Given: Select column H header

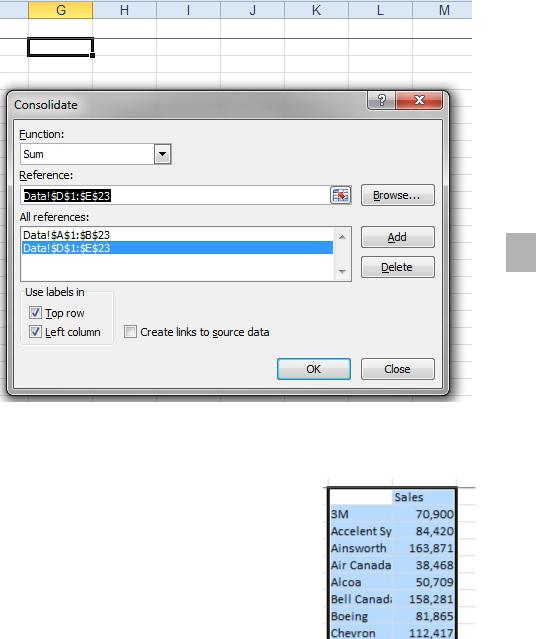Looking at the screenshot, I should click(125, 10).
